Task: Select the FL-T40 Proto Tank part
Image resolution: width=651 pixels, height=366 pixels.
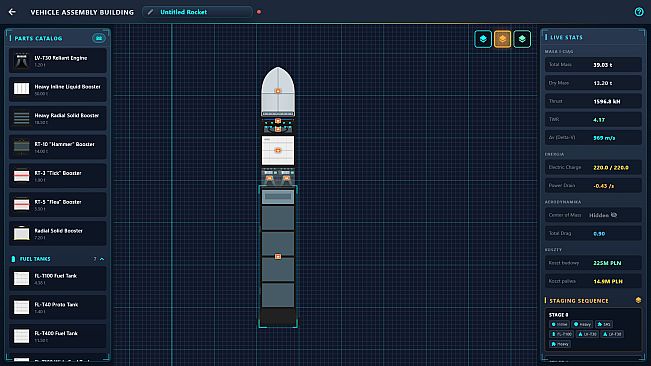Action: click(58, 307)
